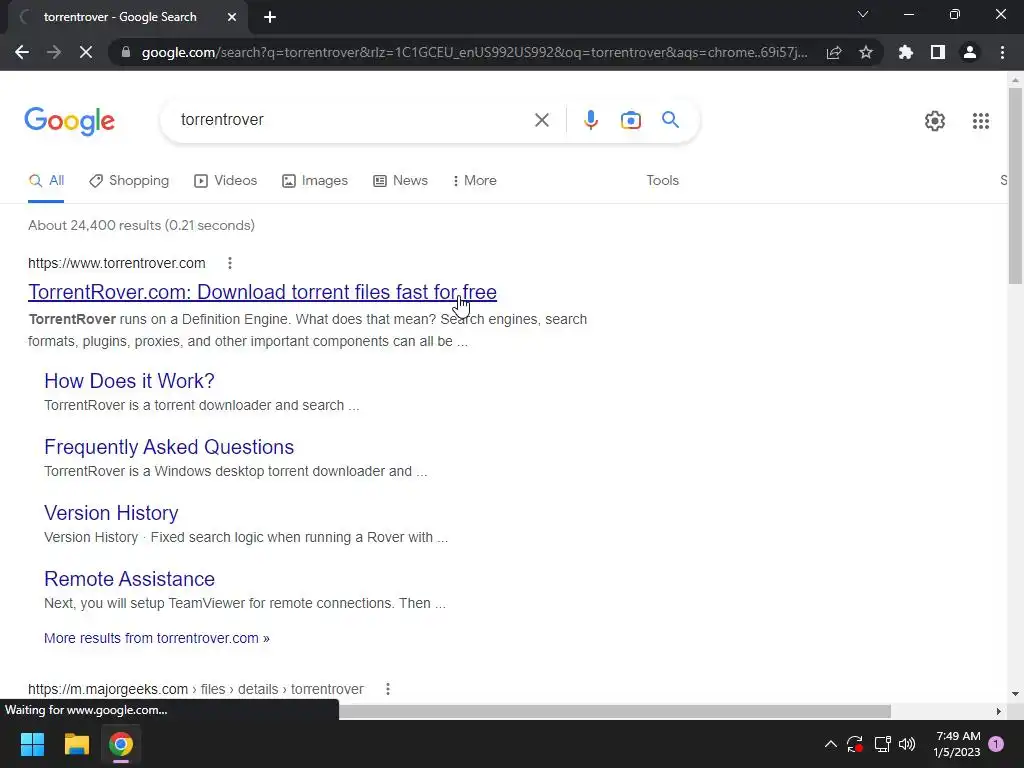Switch to the Shopping tab
This screenshot has height=768, width=1024.
(129, 181)
